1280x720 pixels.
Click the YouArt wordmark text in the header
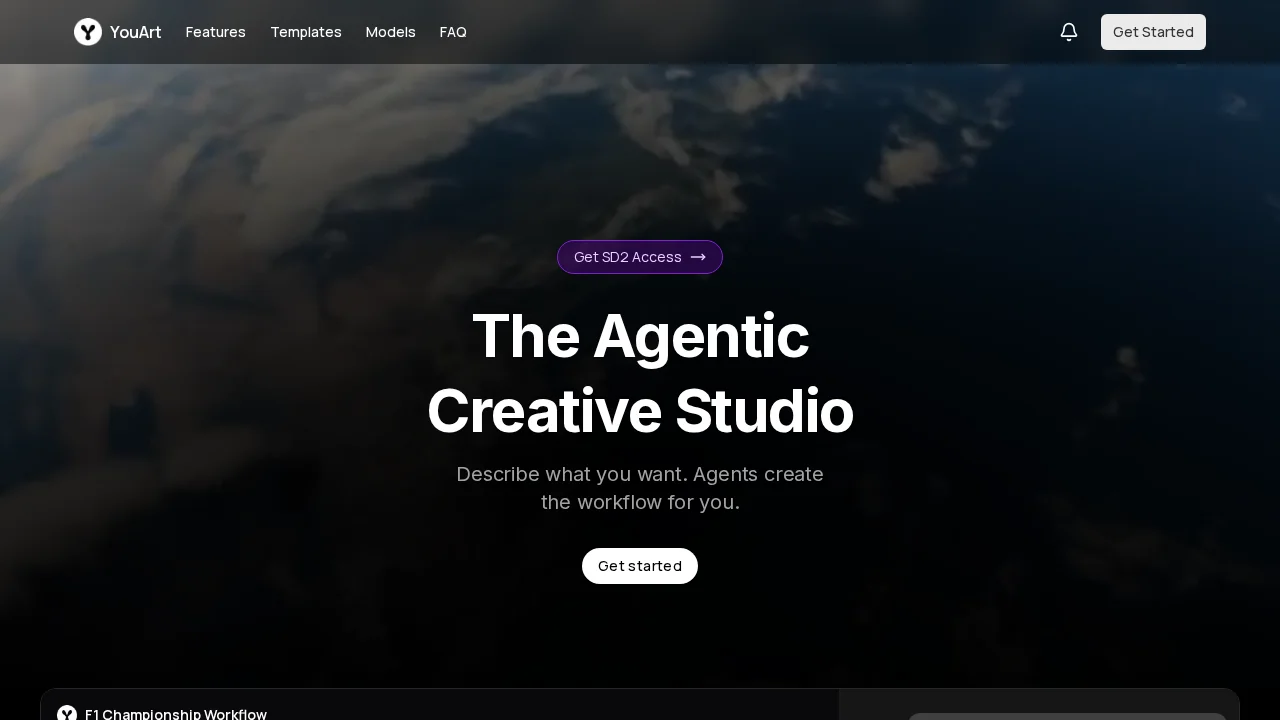tap(135, 32)
